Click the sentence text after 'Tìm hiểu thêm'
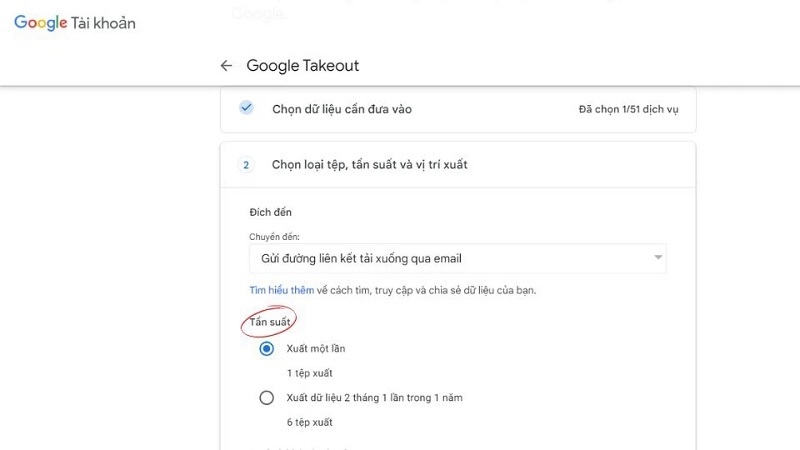This screenshot has height=450, width=800. click(x=435, y=290)
